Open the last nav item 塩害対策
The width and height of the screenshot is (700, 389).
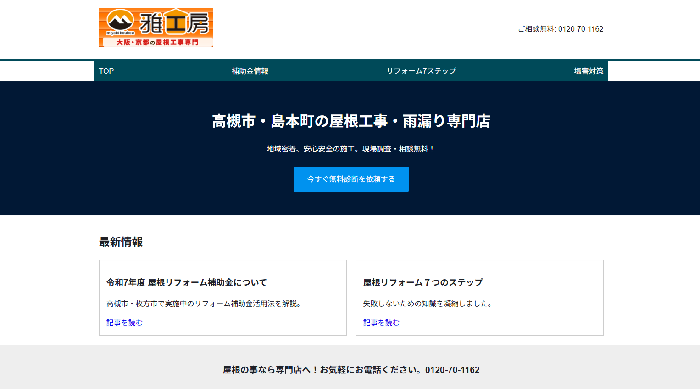588,71
